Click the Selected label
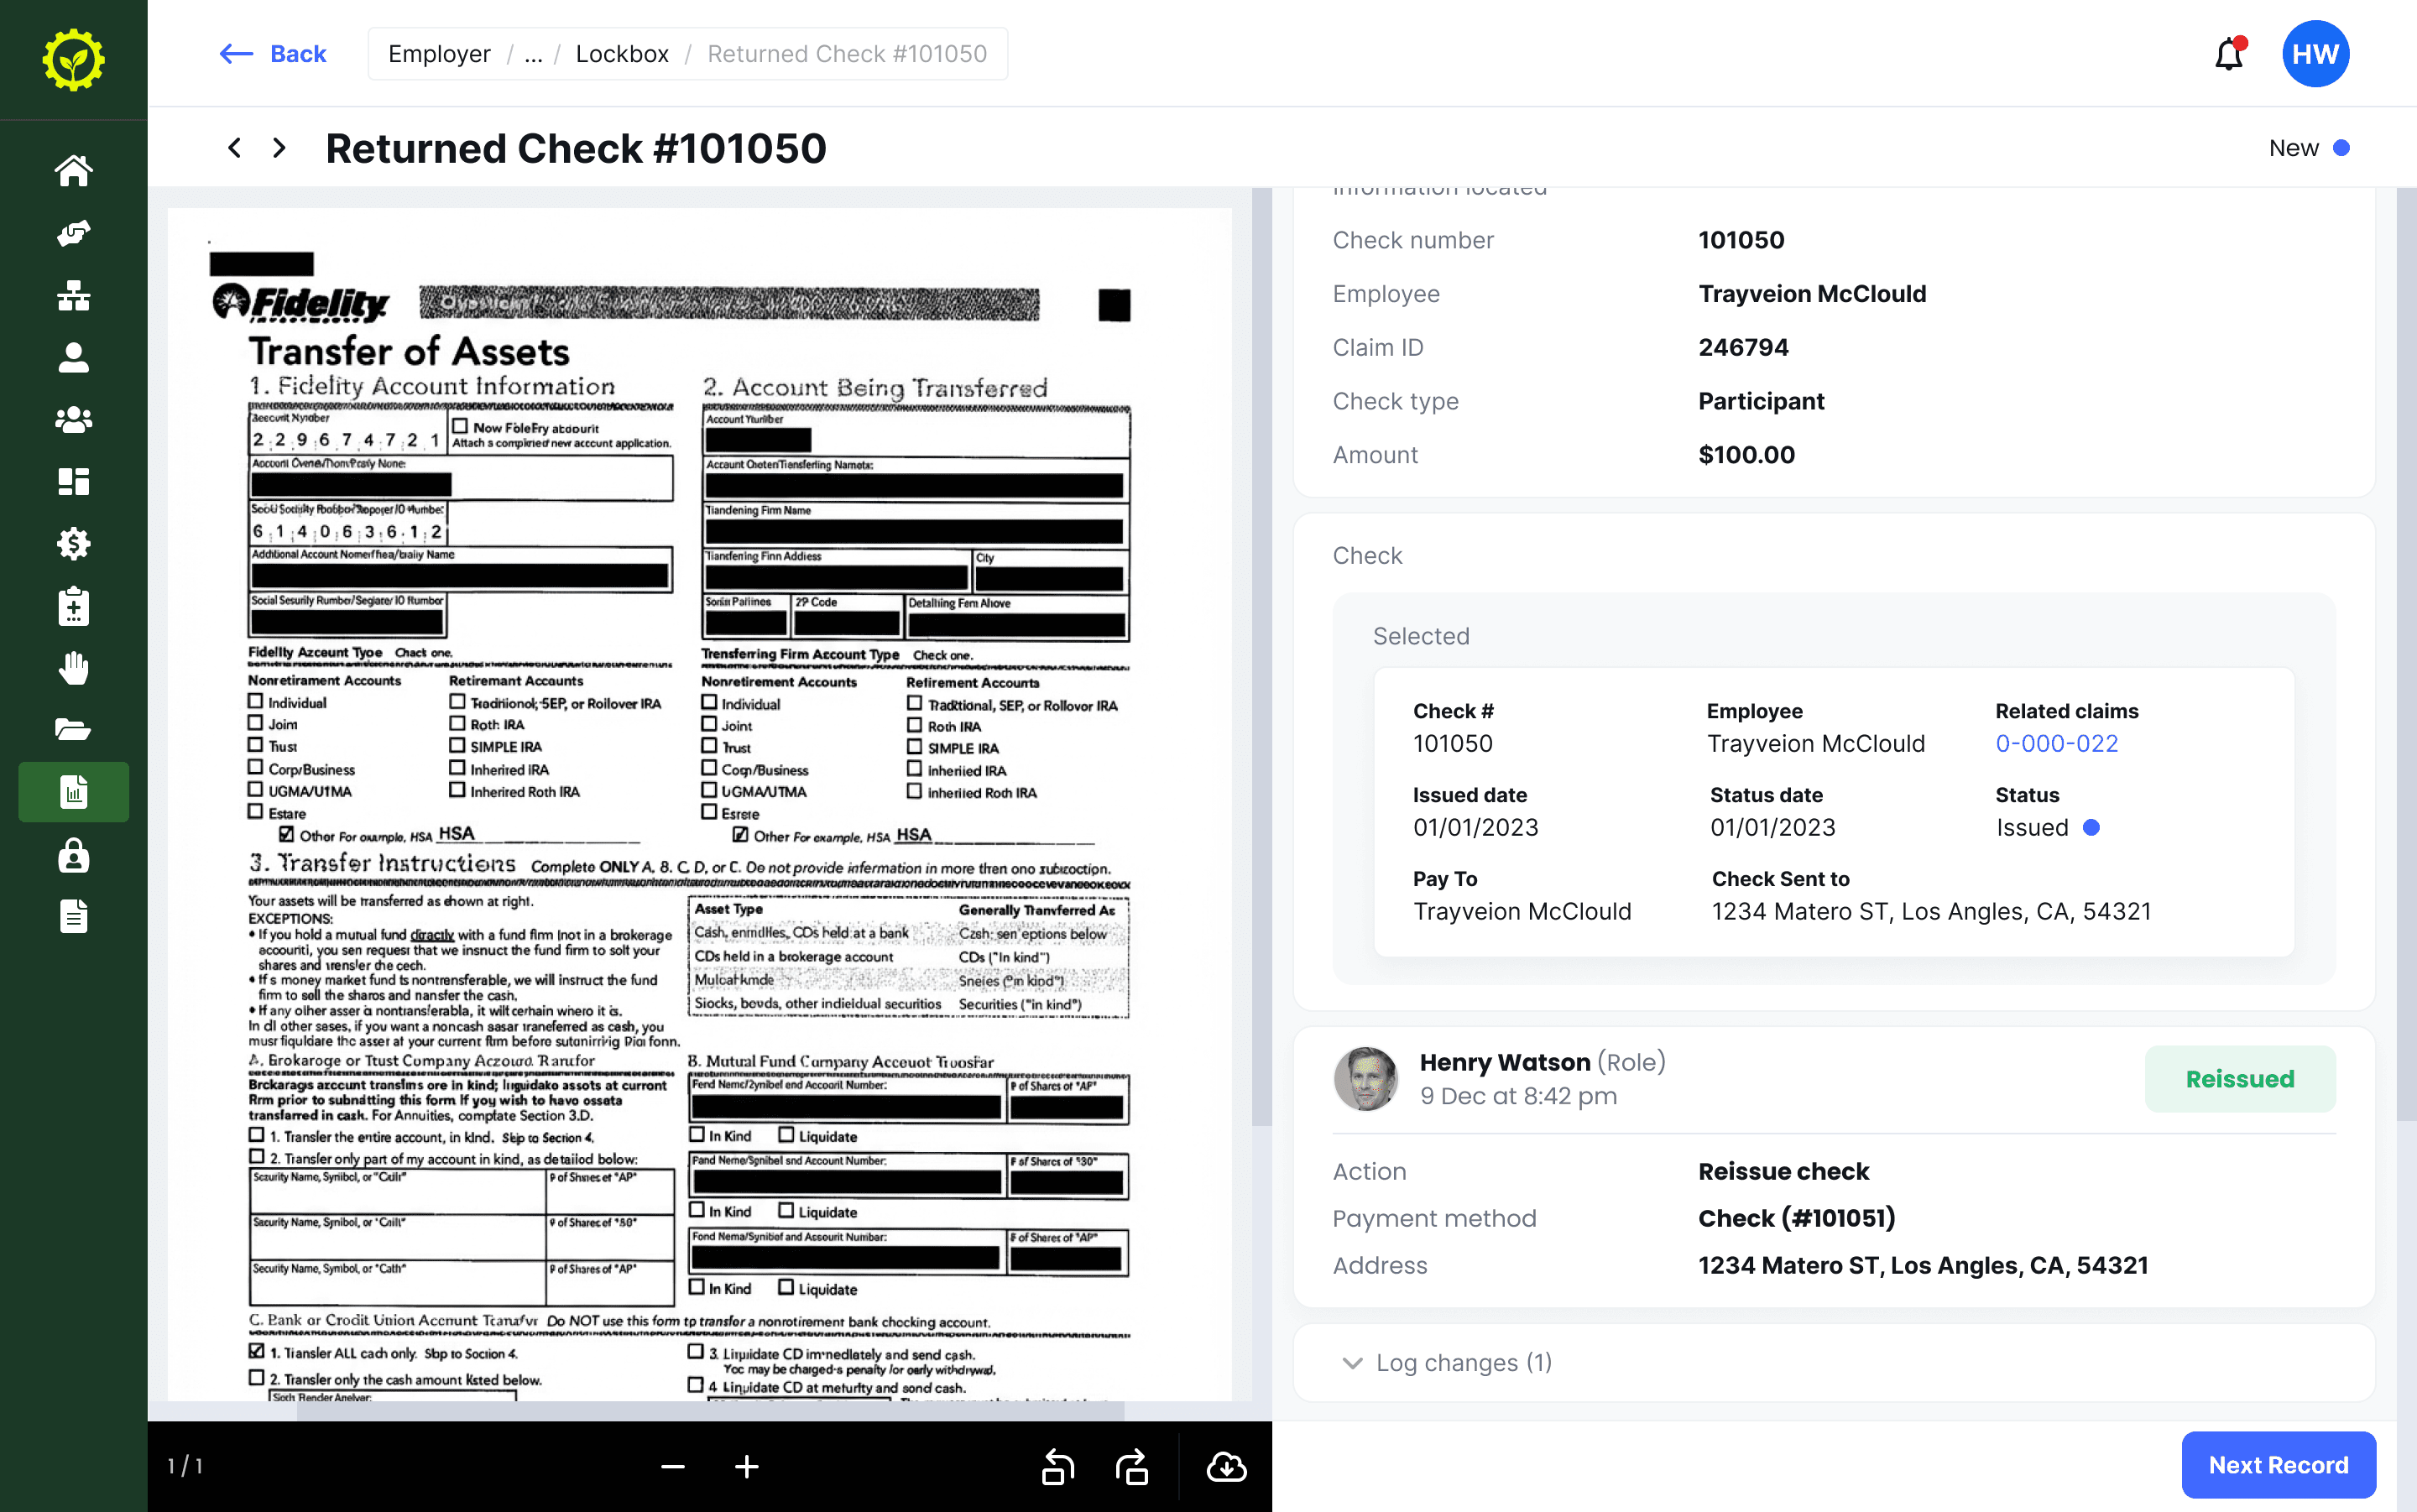Viewport: 2417px width, 1512px height. click(1421, 636)
